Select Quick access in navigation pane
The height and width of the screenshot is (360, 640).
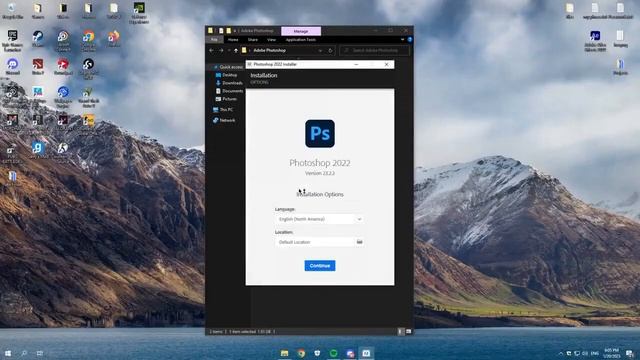click(x=228, y=67)
